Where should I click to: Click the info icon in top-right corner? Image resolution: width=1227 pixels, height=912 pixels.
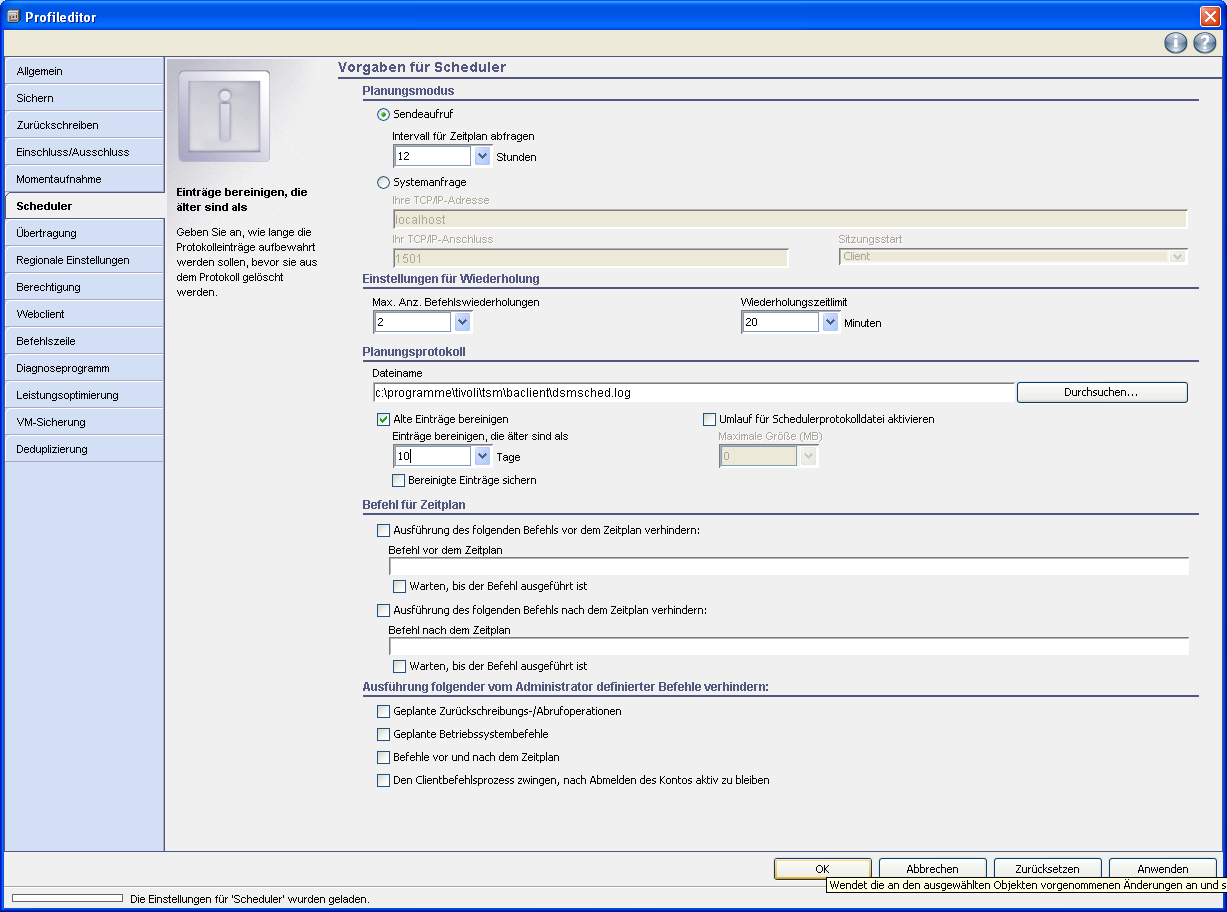(1175, 43)
